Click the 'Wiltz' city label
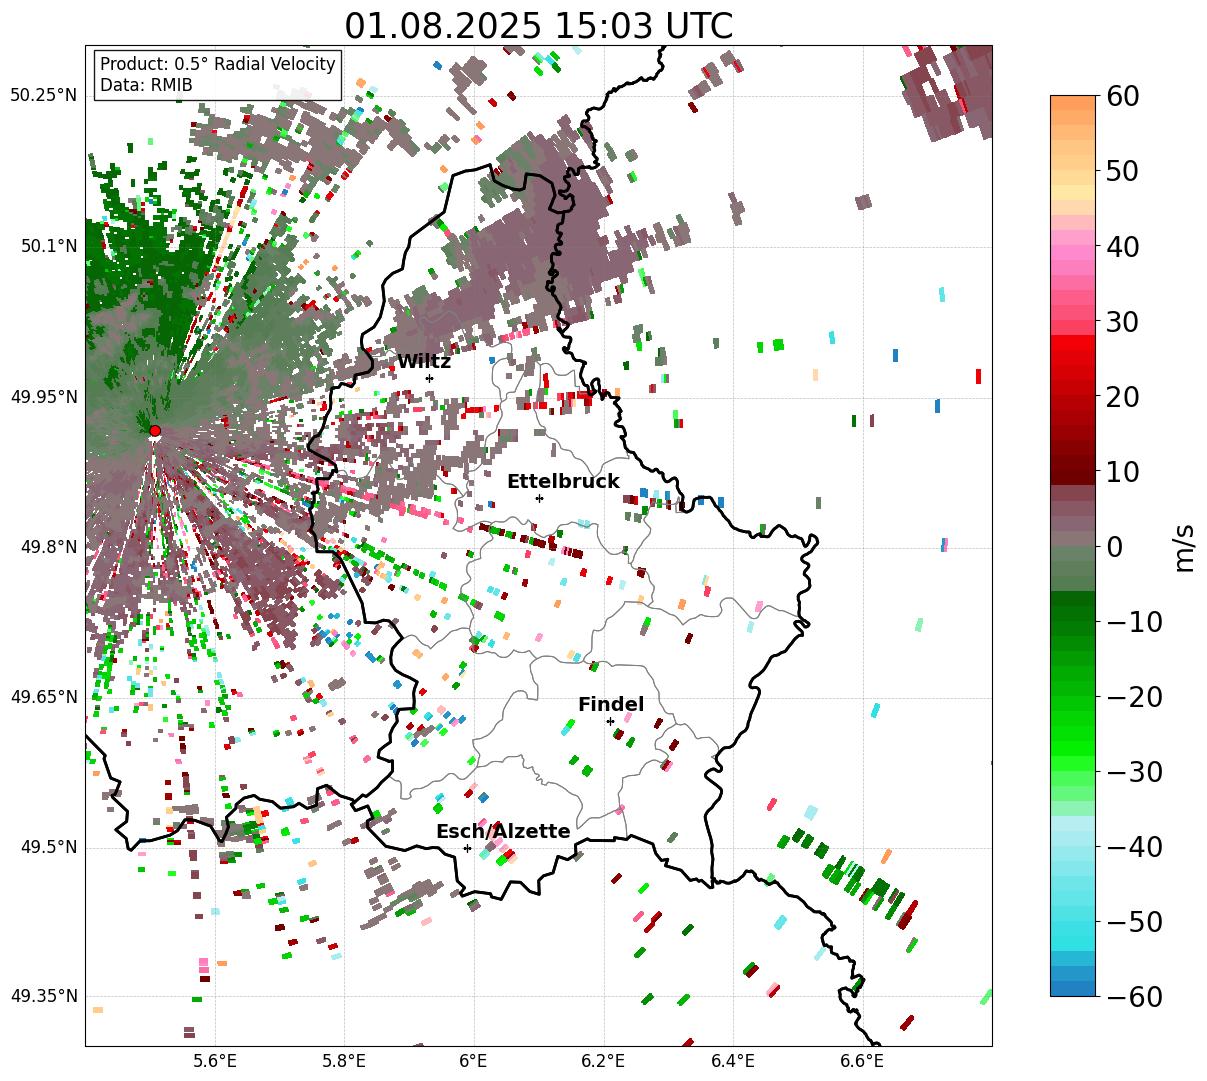This screenshot has height=1081, width=1207. [x=424, y=362]
